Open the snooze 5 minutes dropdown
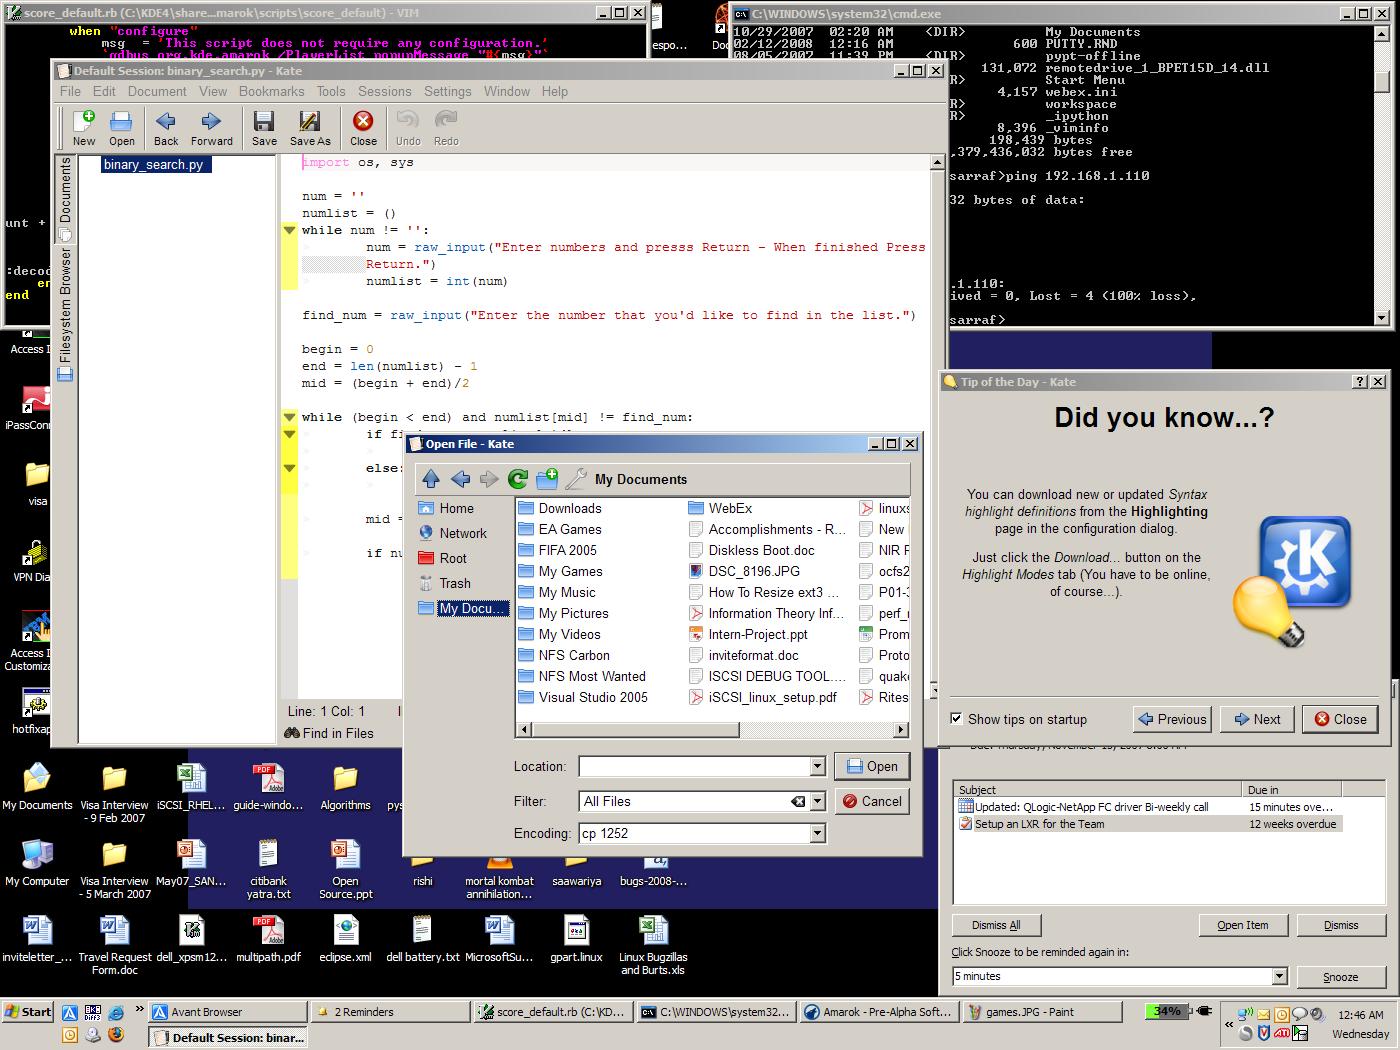The image size is (1400, 1050). click(1279, 976)
